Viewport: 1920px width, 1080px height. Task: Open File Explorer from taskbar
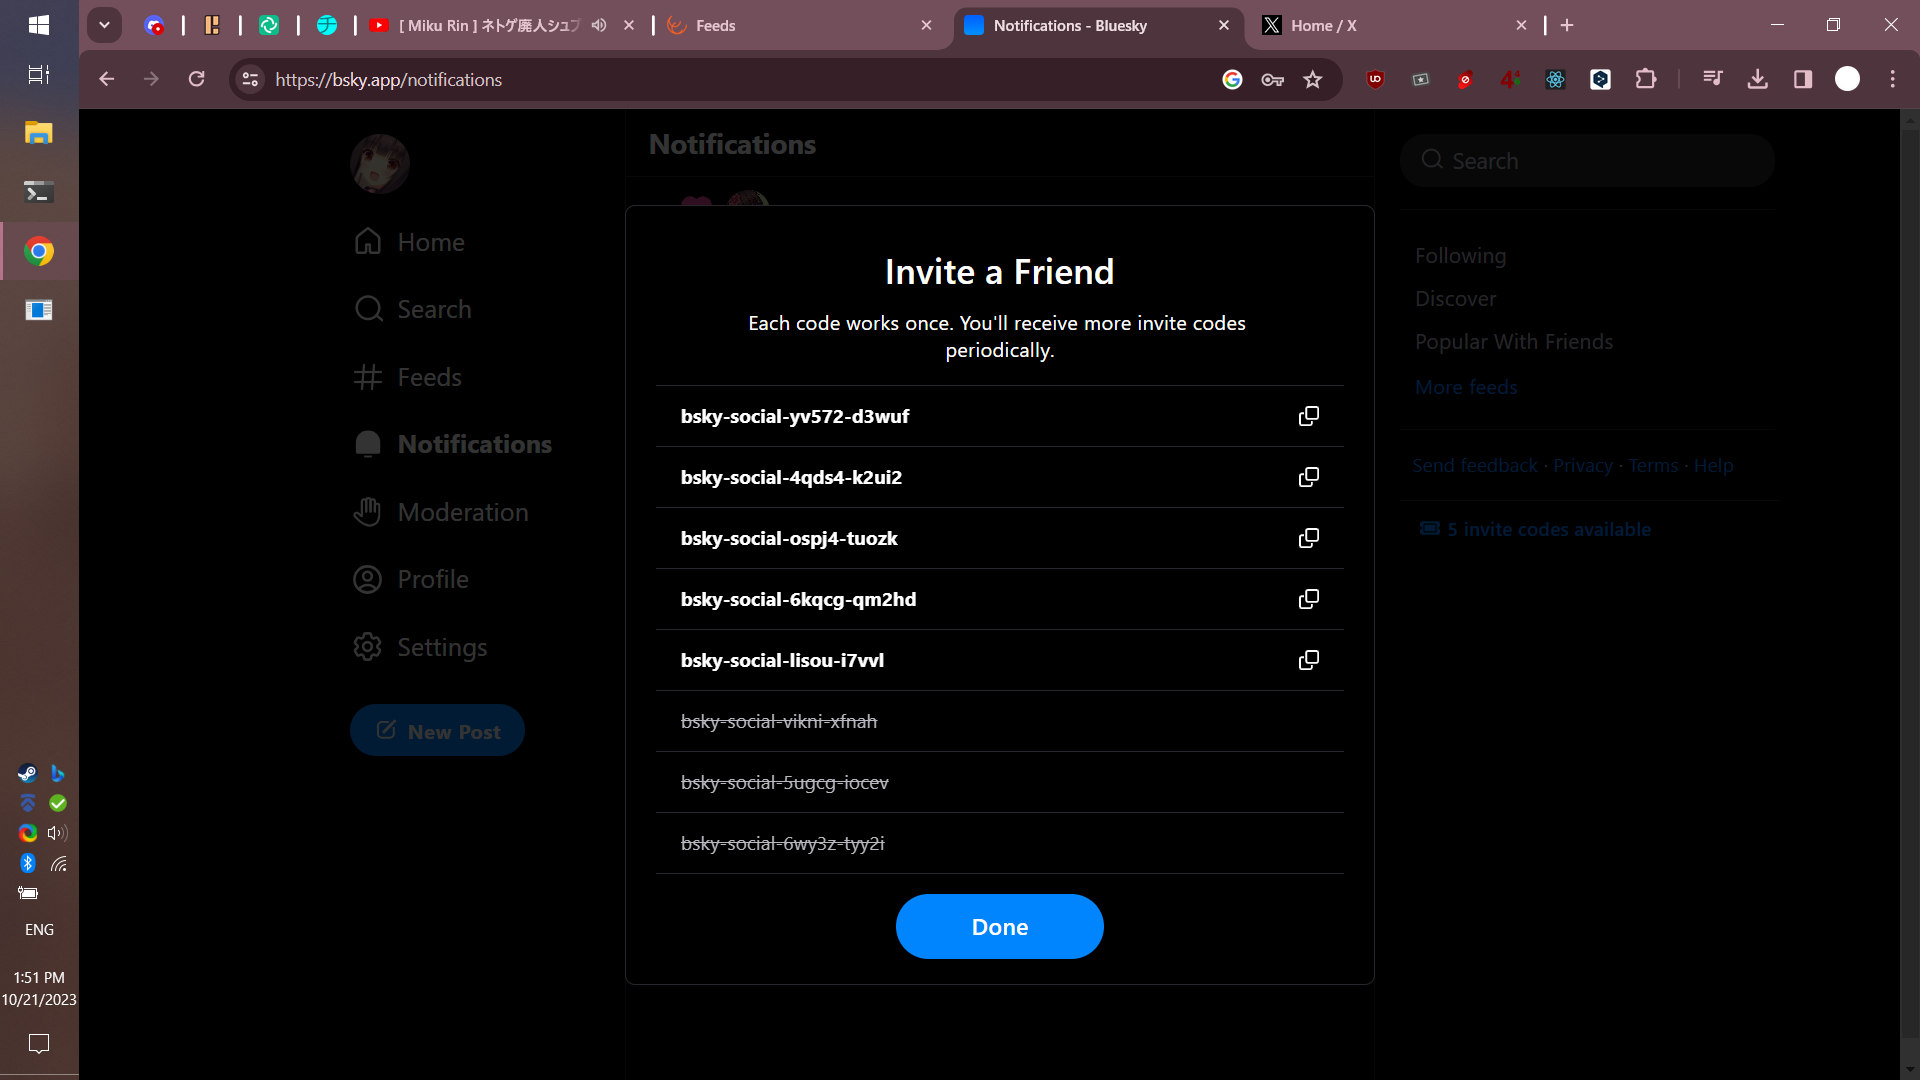(39, 133)
